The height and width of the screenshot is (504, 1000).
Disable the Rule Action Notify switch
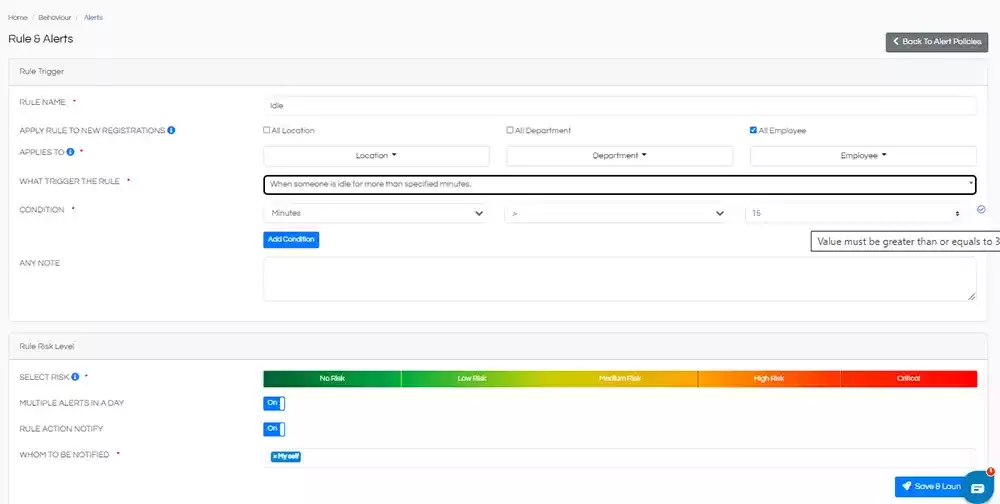(274, 429)
